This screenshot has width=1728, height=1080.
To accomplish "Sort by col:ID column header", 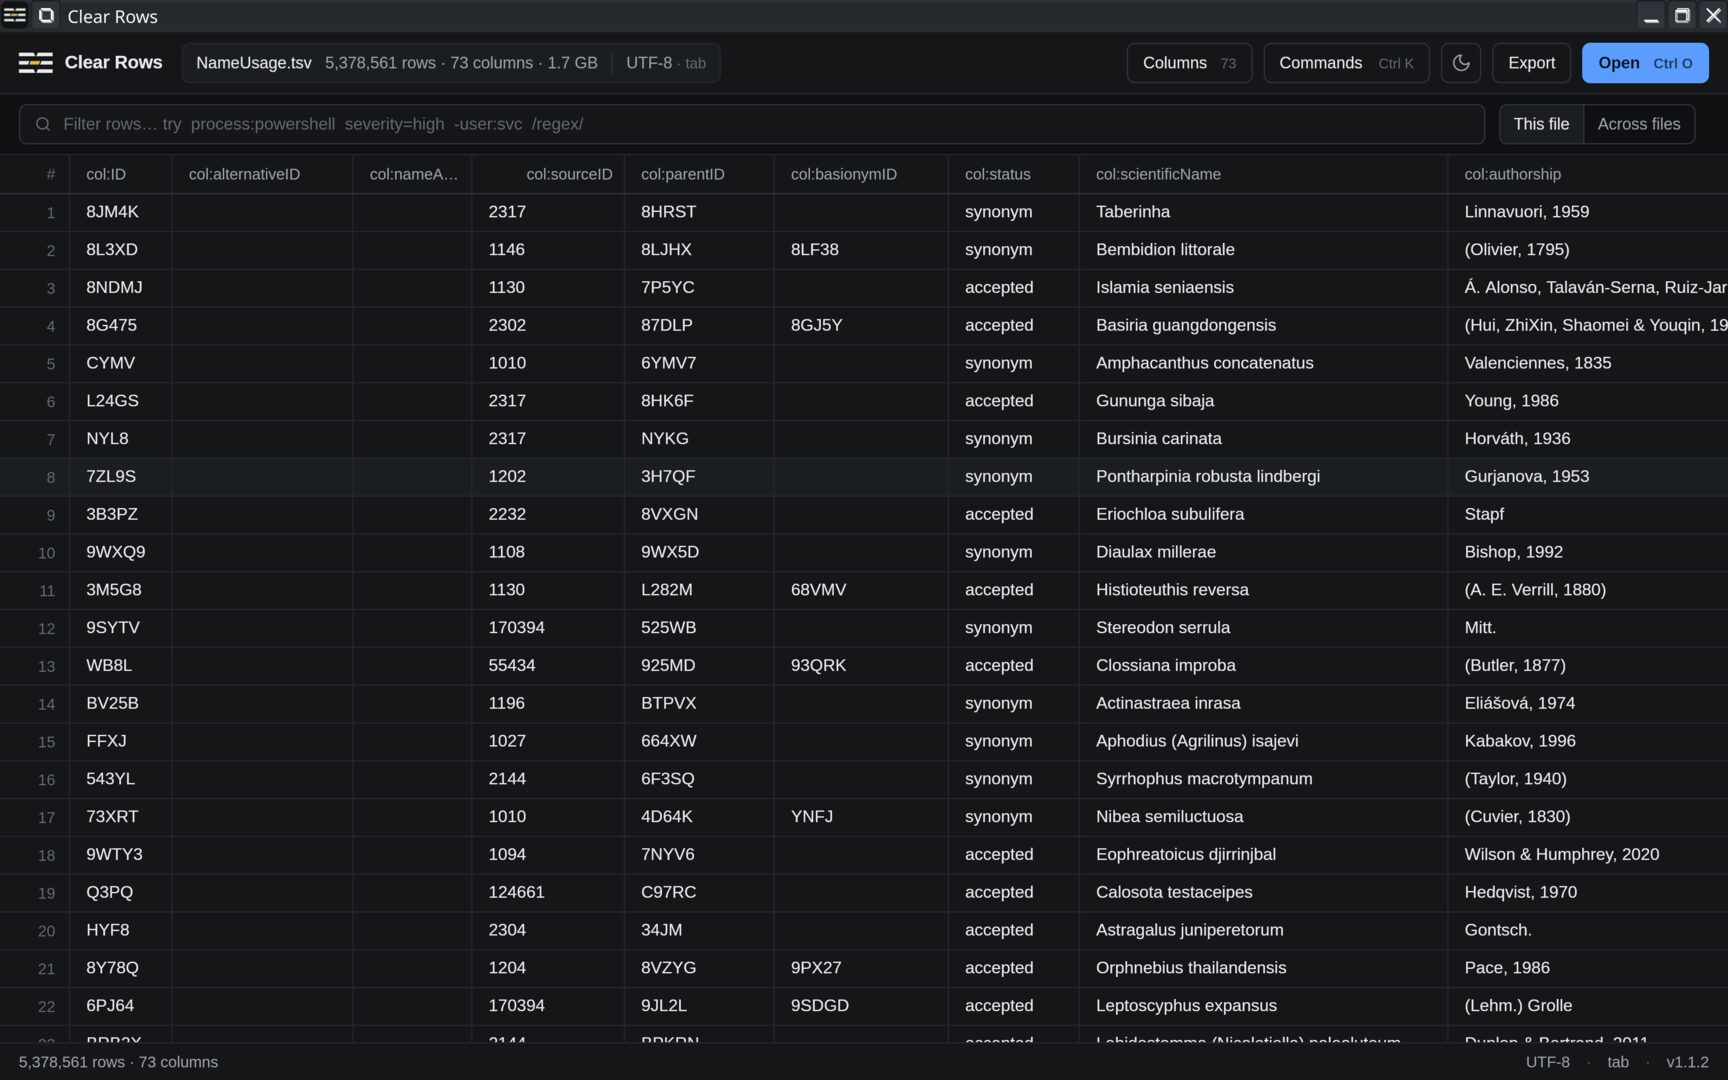I will click(120, 174).
